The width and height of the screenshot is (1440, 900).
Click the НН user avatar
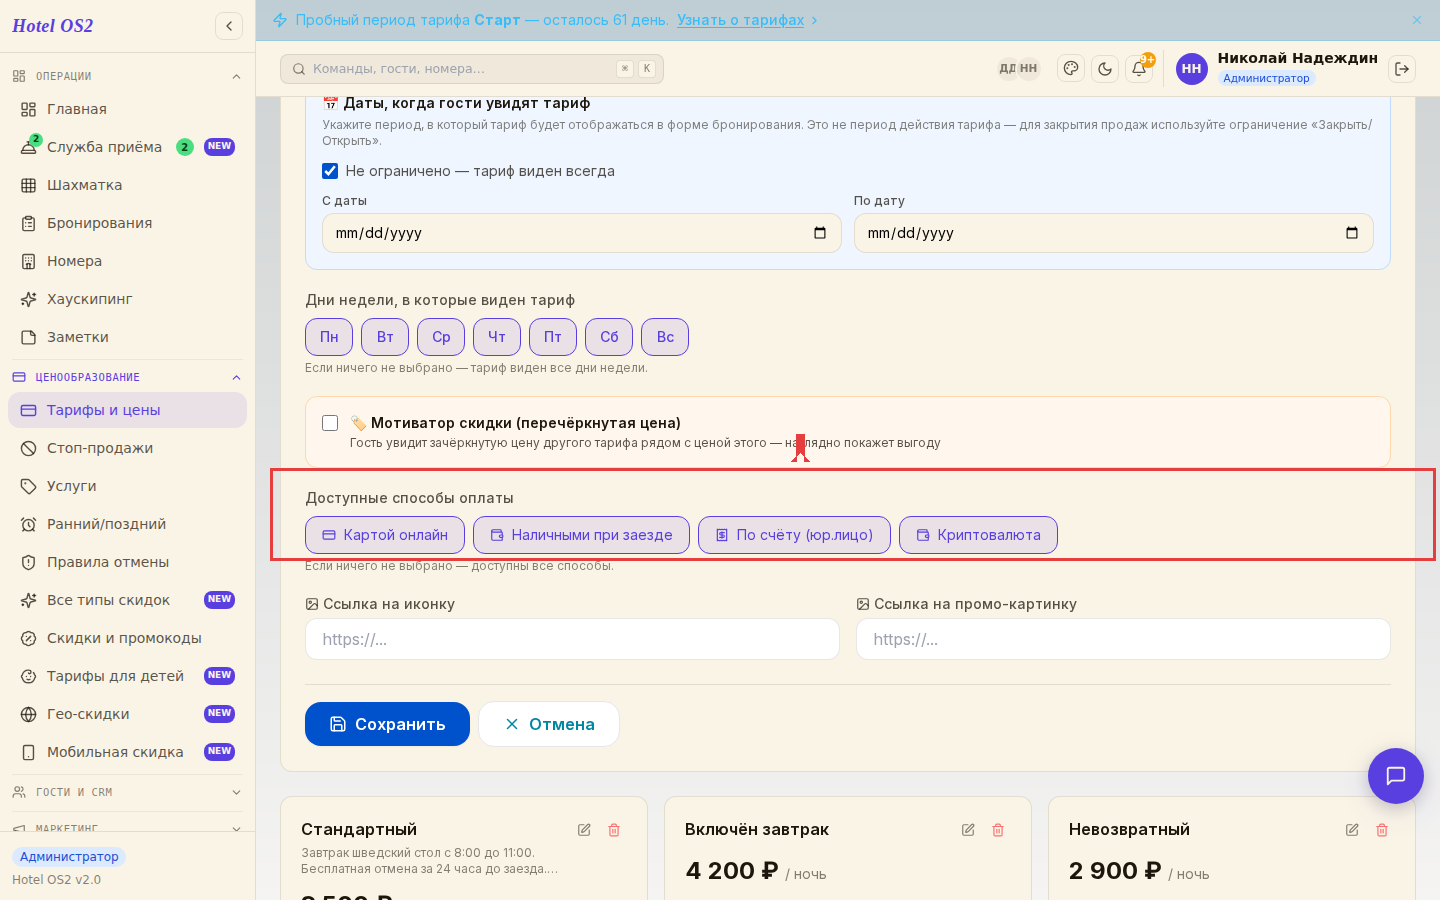[x=1192, y=69]
